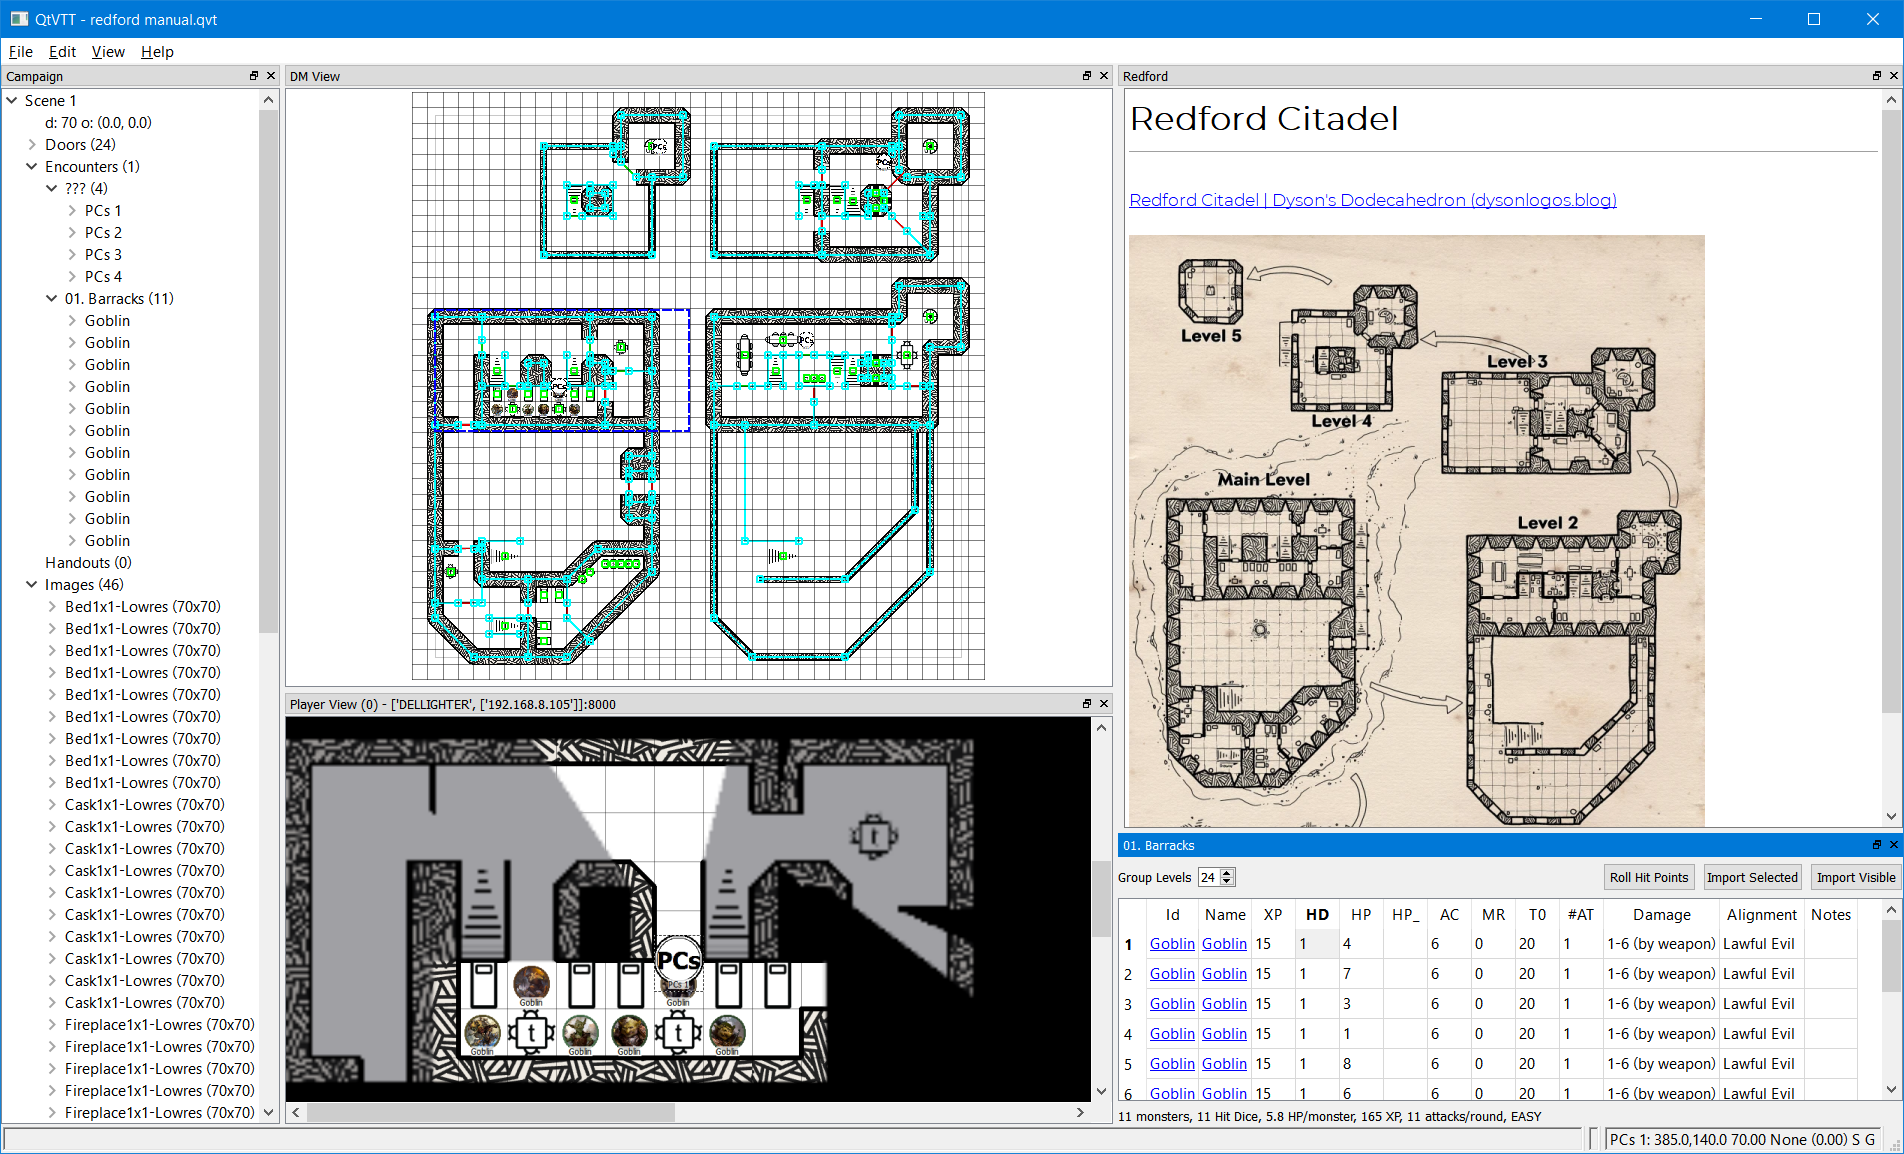Click the Player View horizontal scrollbar thumb
Image resolution: width=1904 pixels, height=1154 pixels.
pos(490,1112)
